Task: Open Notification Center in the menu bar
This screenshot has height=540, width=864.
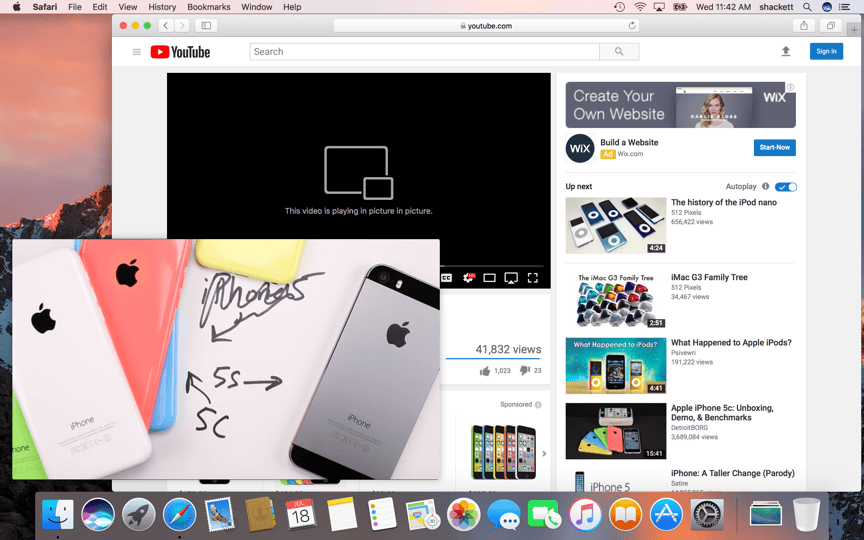Action: coord(844,7)
